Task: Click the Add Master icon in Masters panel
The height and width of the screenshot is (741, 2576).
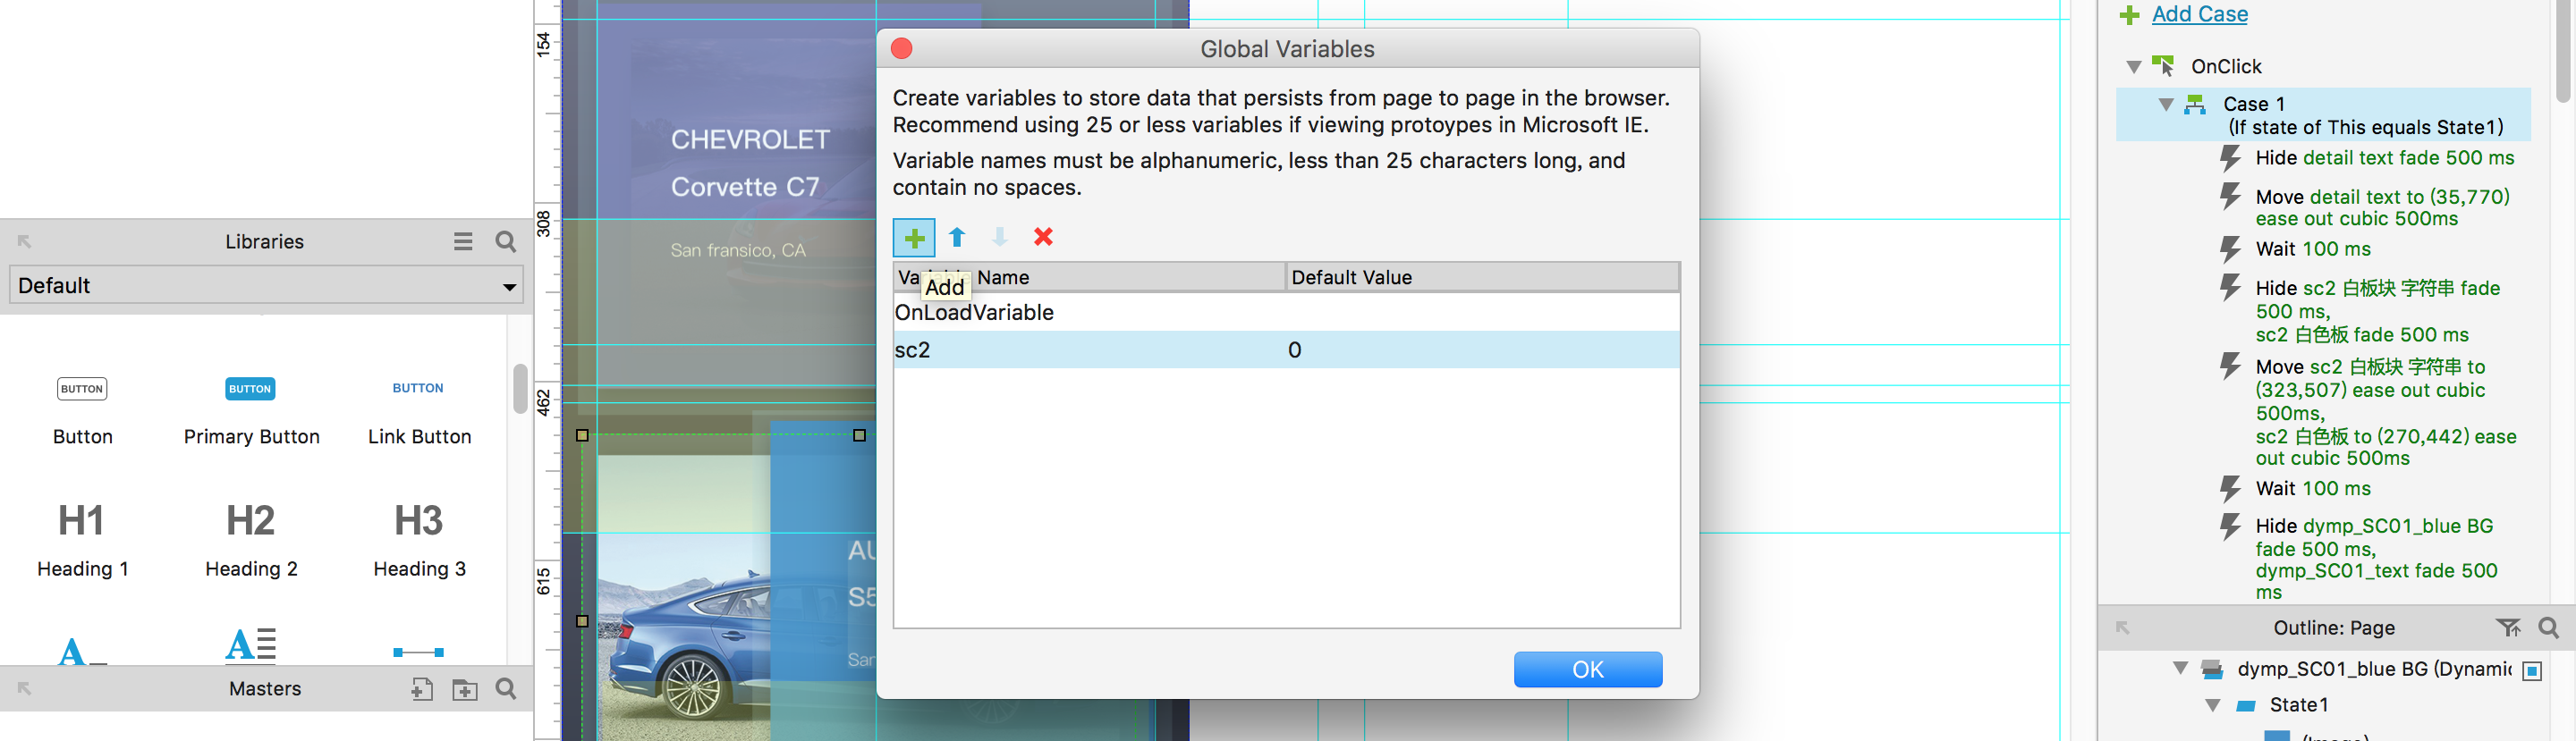Action: click(x=422, y=689)
